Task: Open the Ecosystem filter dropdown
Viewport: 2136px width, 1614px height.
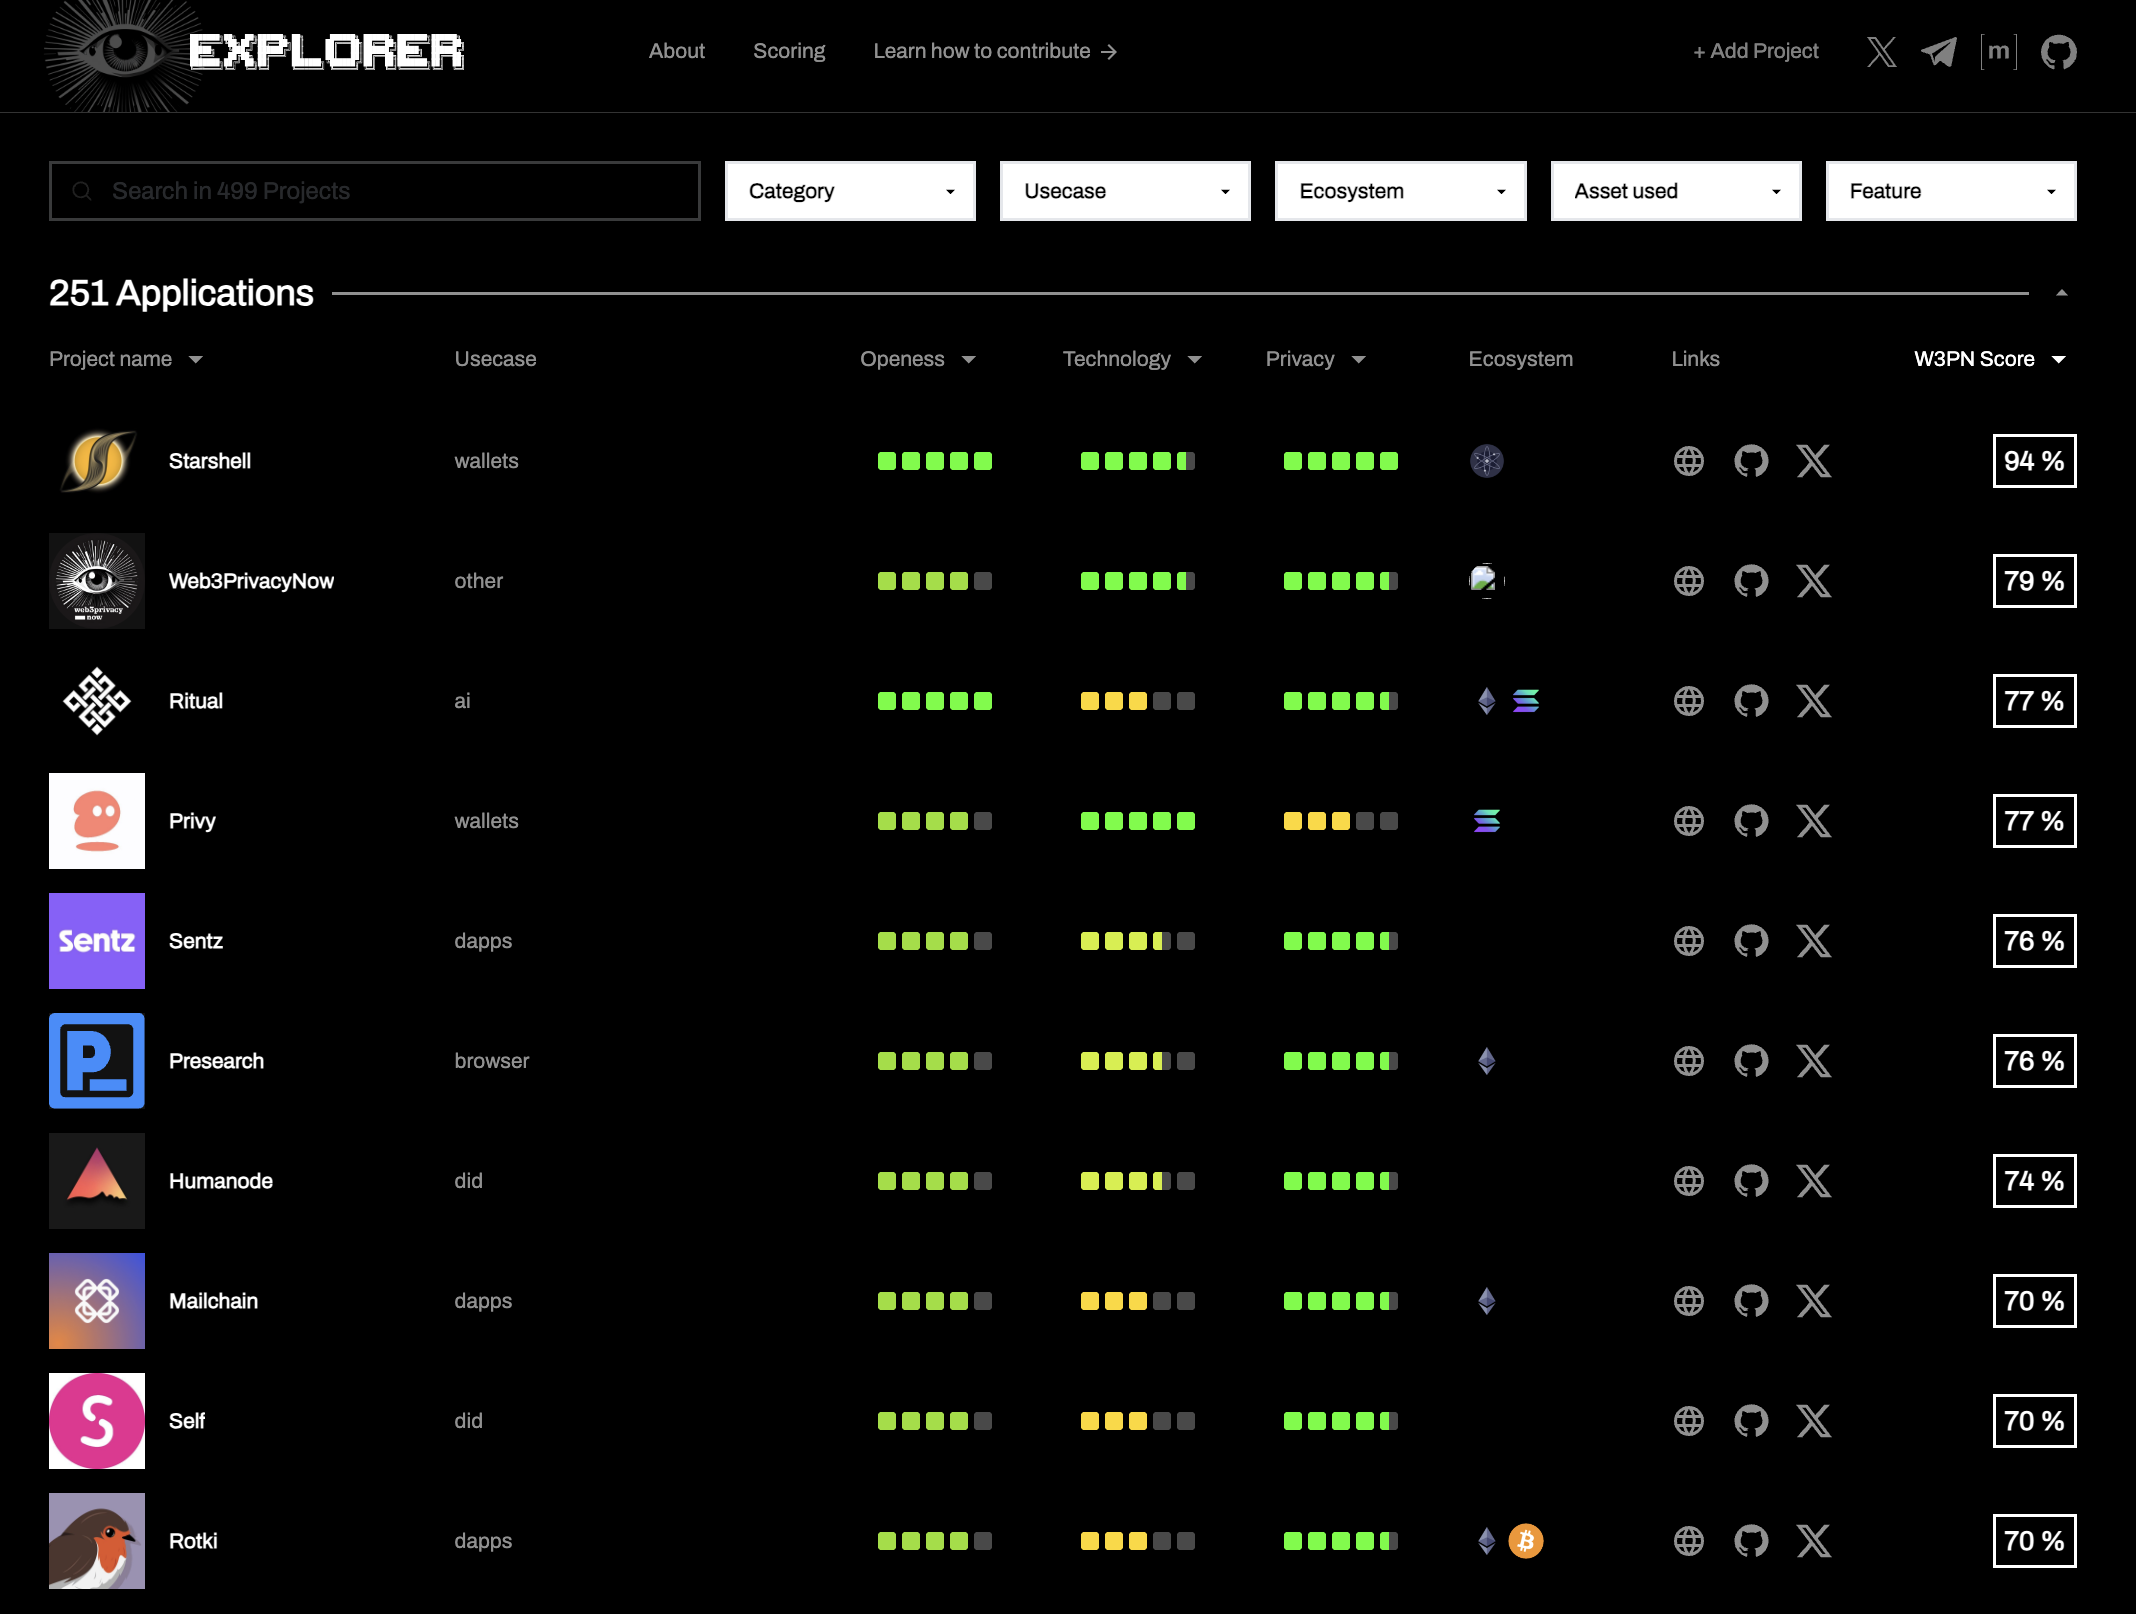Action: pos(1400,191)
